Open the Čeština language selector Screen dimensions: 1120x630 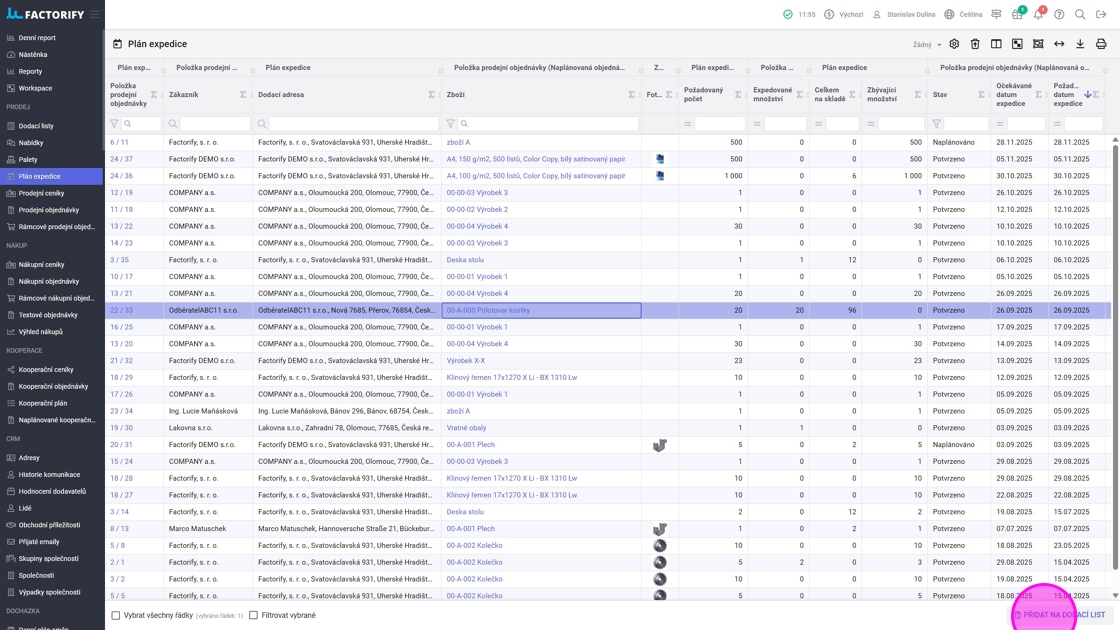(x=963, y=15)
